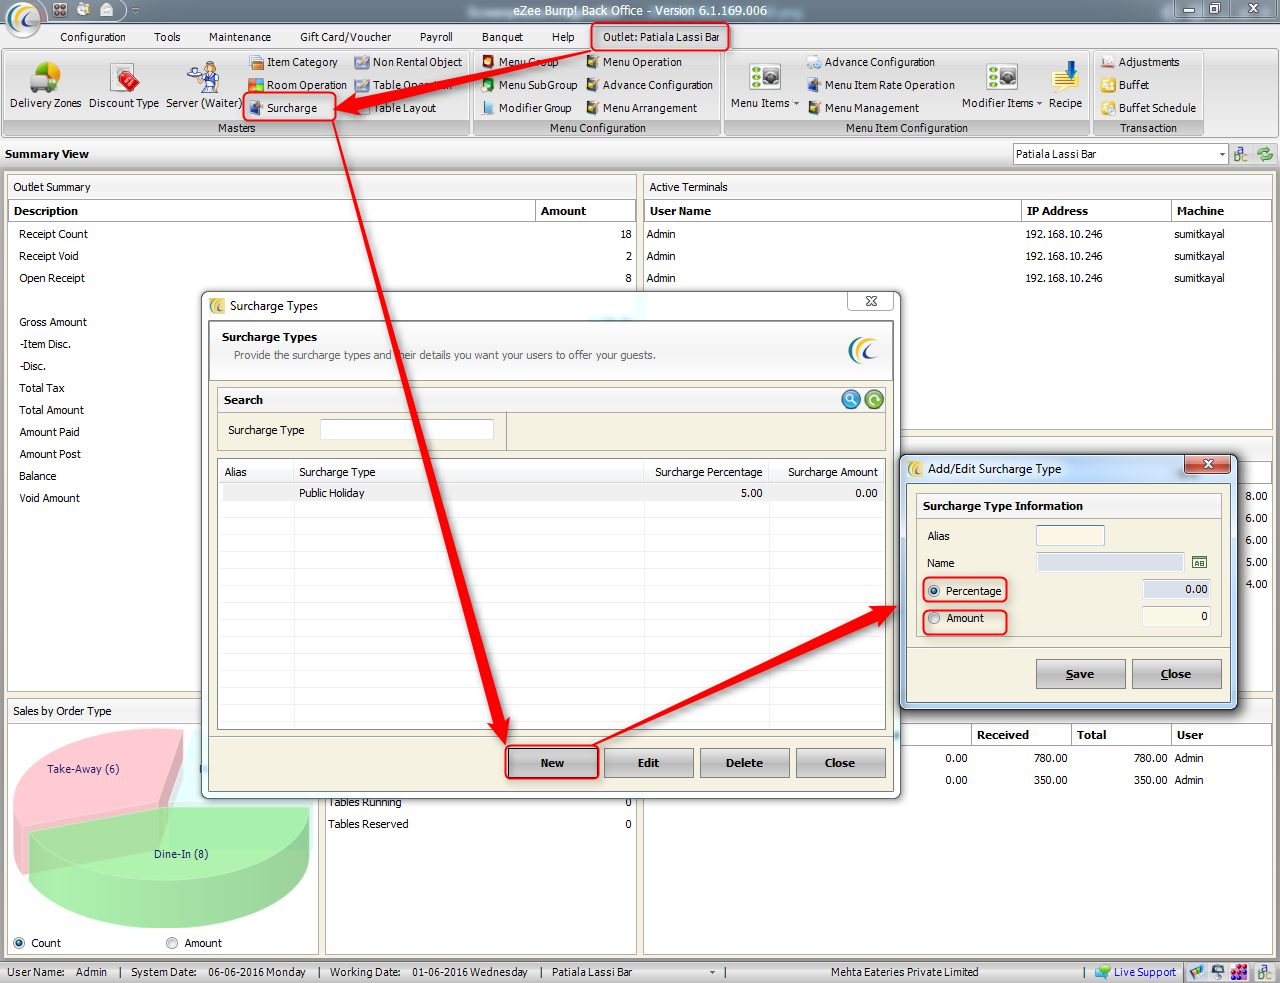The image size is (1280, 983).
Task: Open Item Category in Masters
Action: [294, 62]
